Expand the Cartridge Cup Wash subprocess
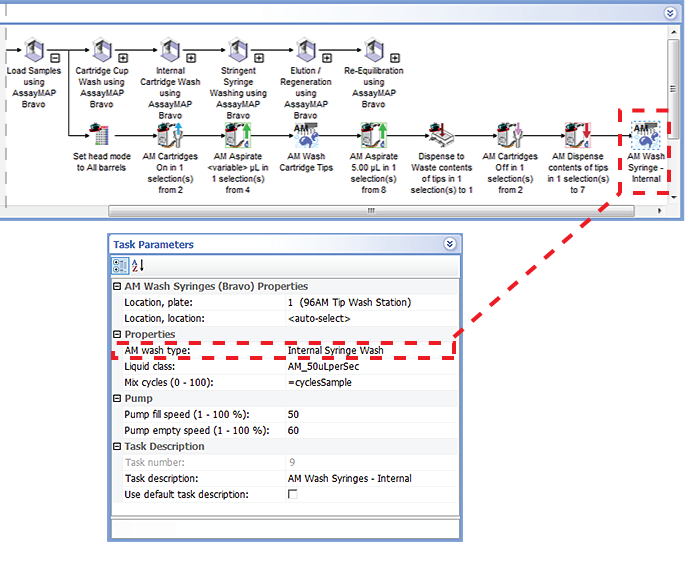686x562 pixels. coord(122,57)
